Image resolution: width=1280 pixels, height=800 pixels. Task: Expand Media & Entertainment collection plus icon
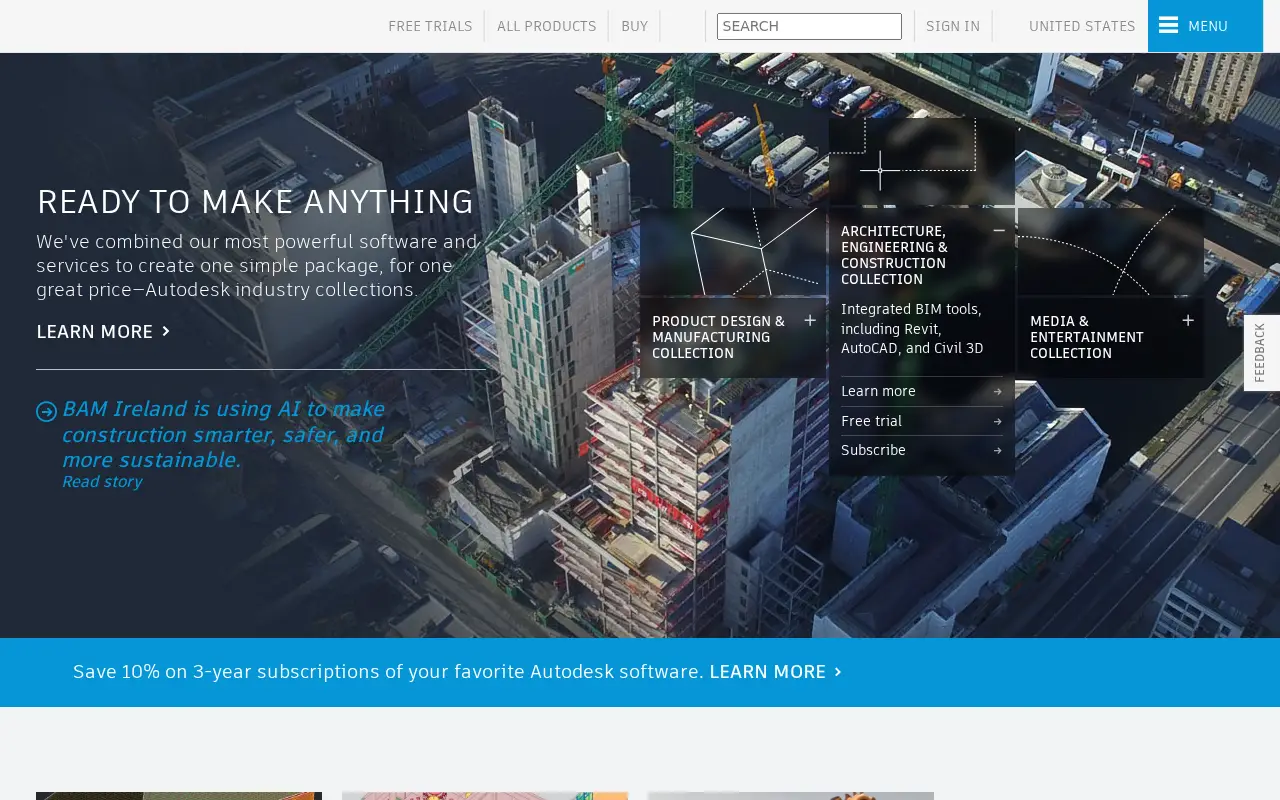pos(1188,321)
